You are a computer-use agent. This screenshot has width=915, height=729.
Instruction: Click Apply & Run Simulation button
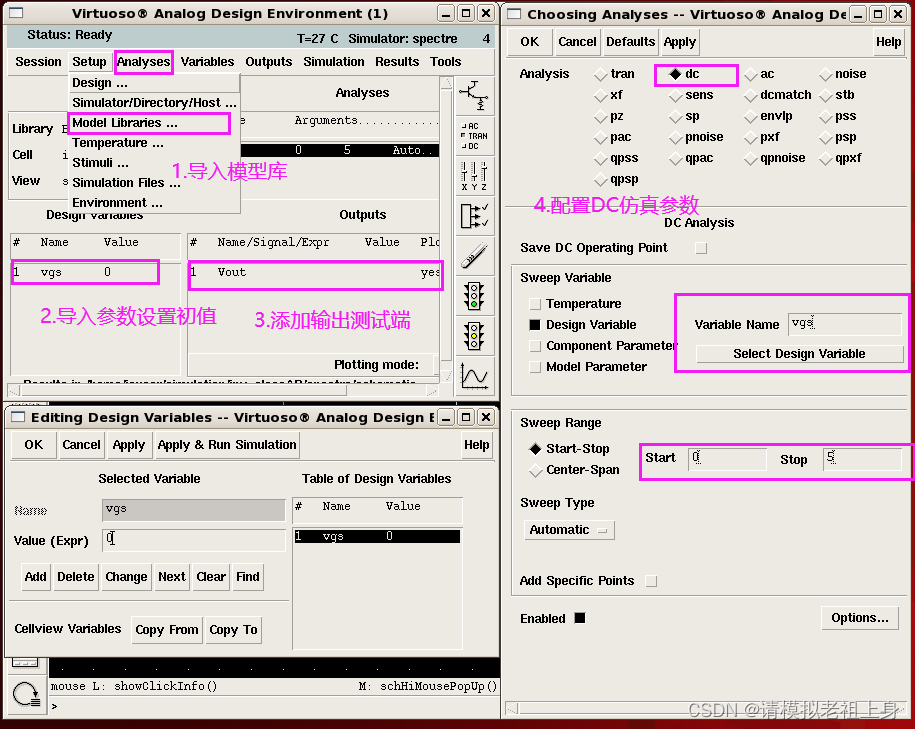[227, 445]
